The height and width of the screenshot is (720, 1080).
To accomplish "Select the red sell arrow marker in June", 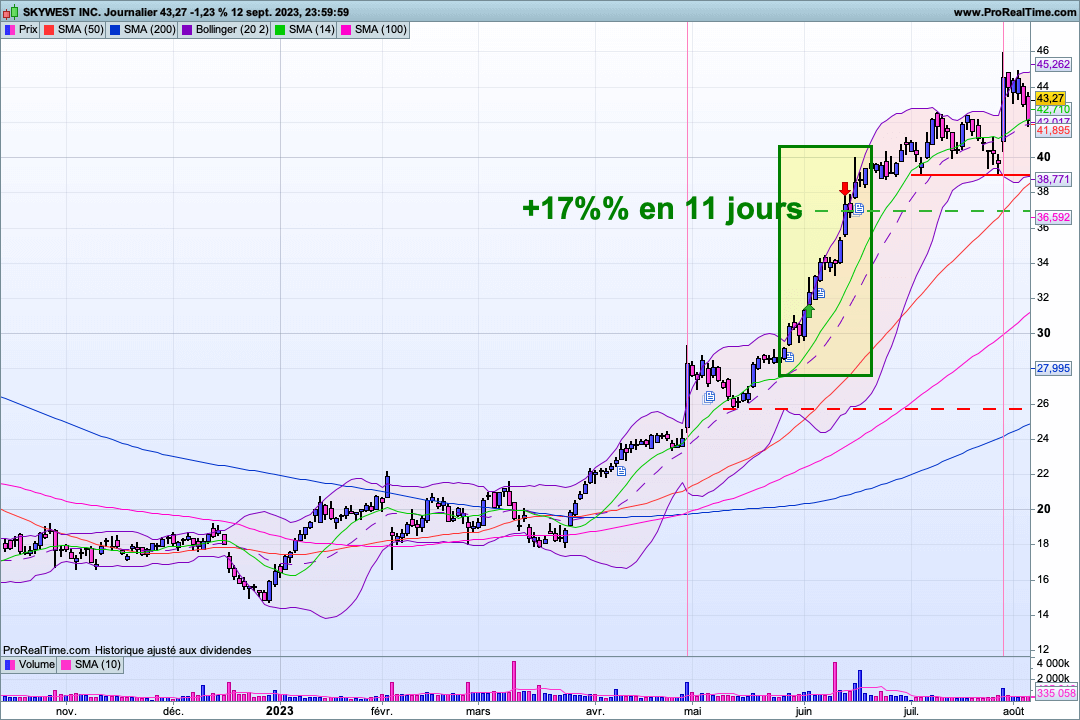I will point(845,189).
